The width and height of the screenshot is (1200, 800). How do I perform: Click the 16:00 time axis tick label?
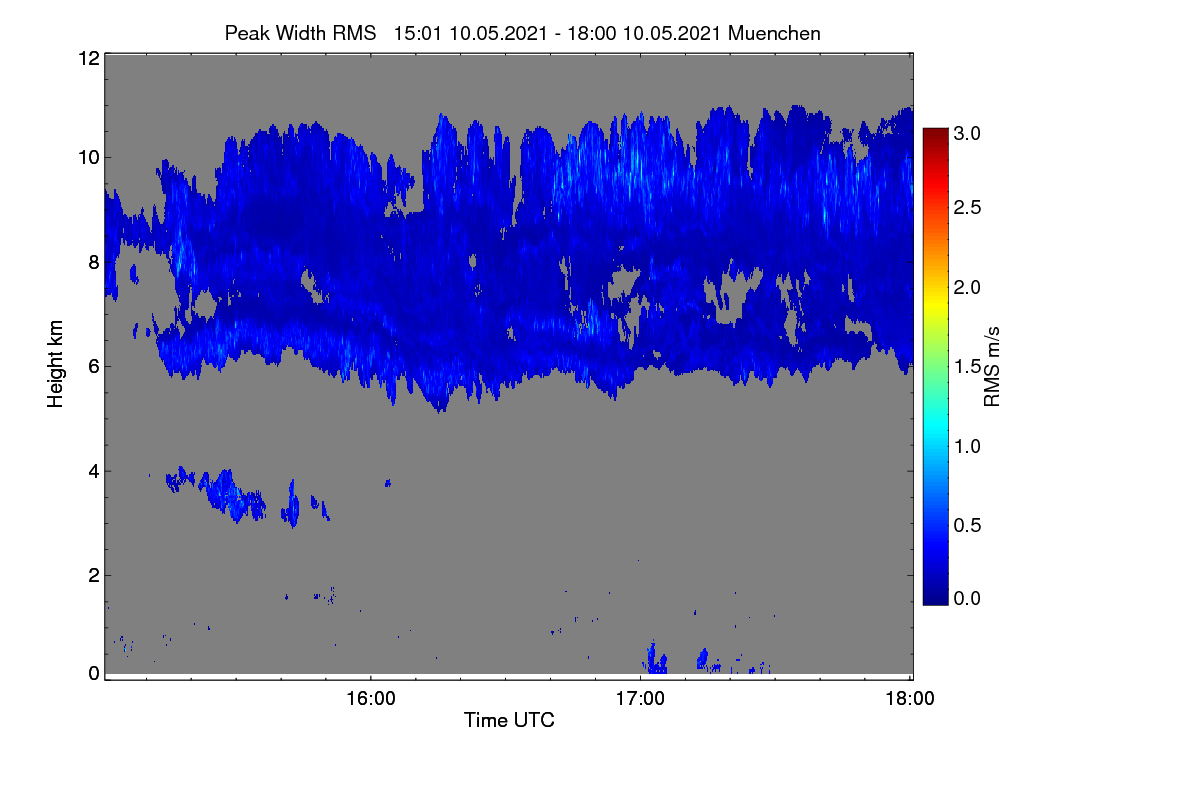[371, 699]
